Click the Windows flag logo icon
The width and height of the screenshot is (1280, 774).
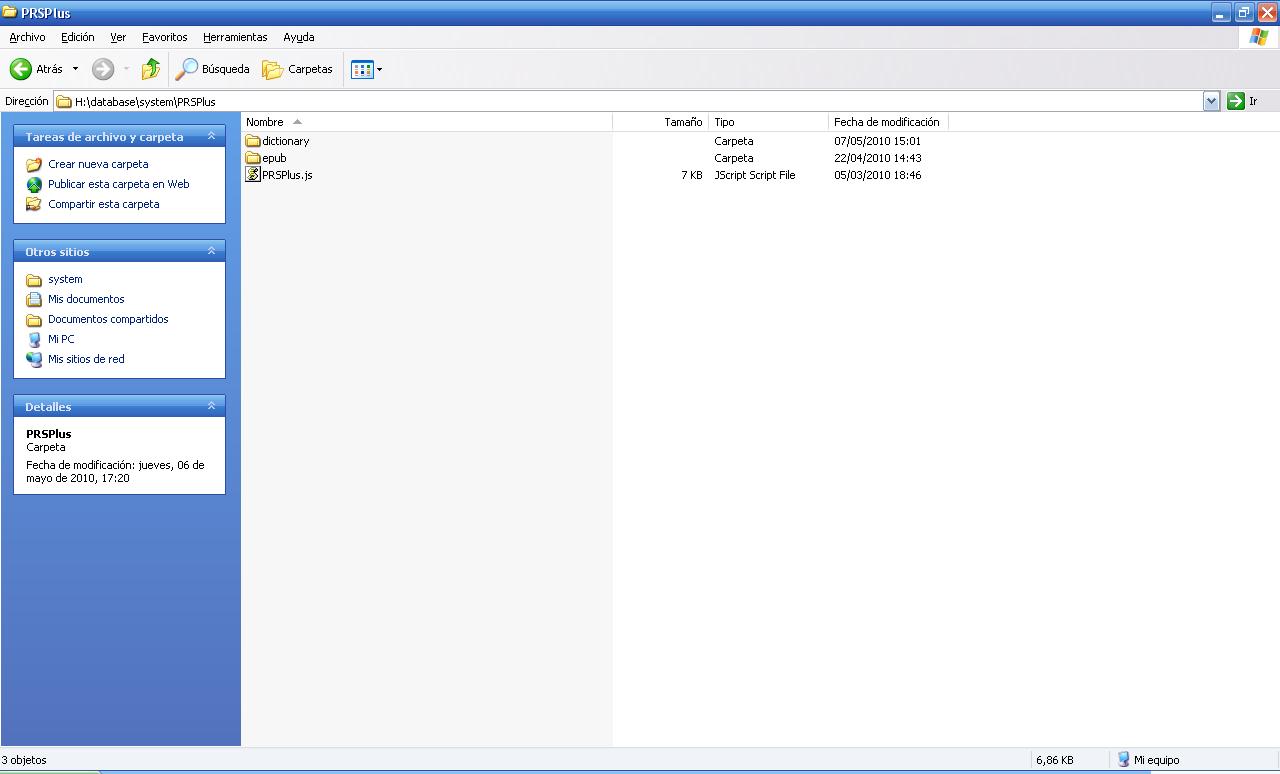[x=1259, y=37]
